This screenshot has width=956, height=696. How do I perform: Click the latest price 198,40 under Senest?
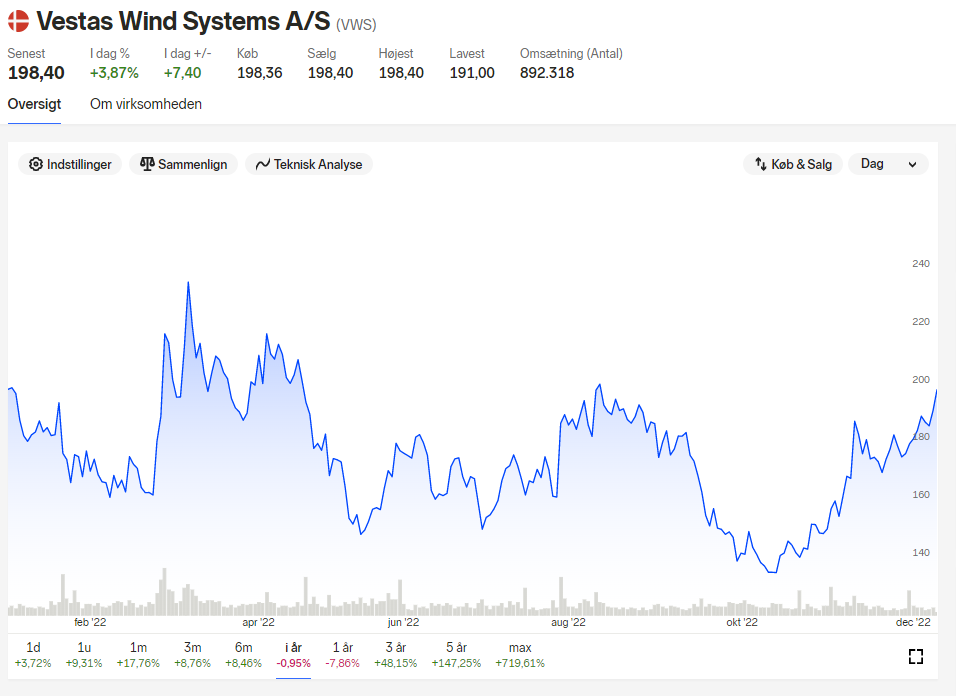36,73
